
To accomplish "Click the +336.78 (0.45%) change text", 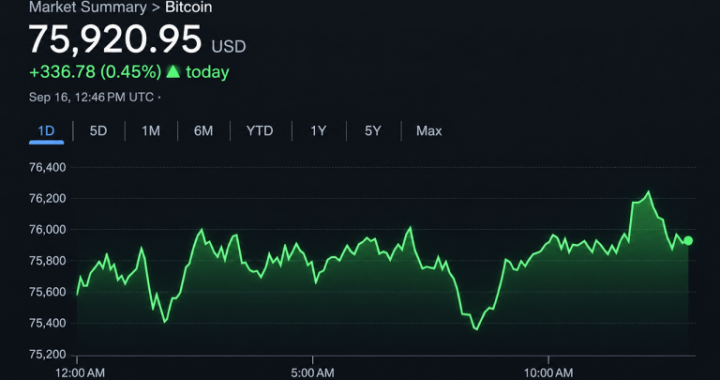I will 95,72.
